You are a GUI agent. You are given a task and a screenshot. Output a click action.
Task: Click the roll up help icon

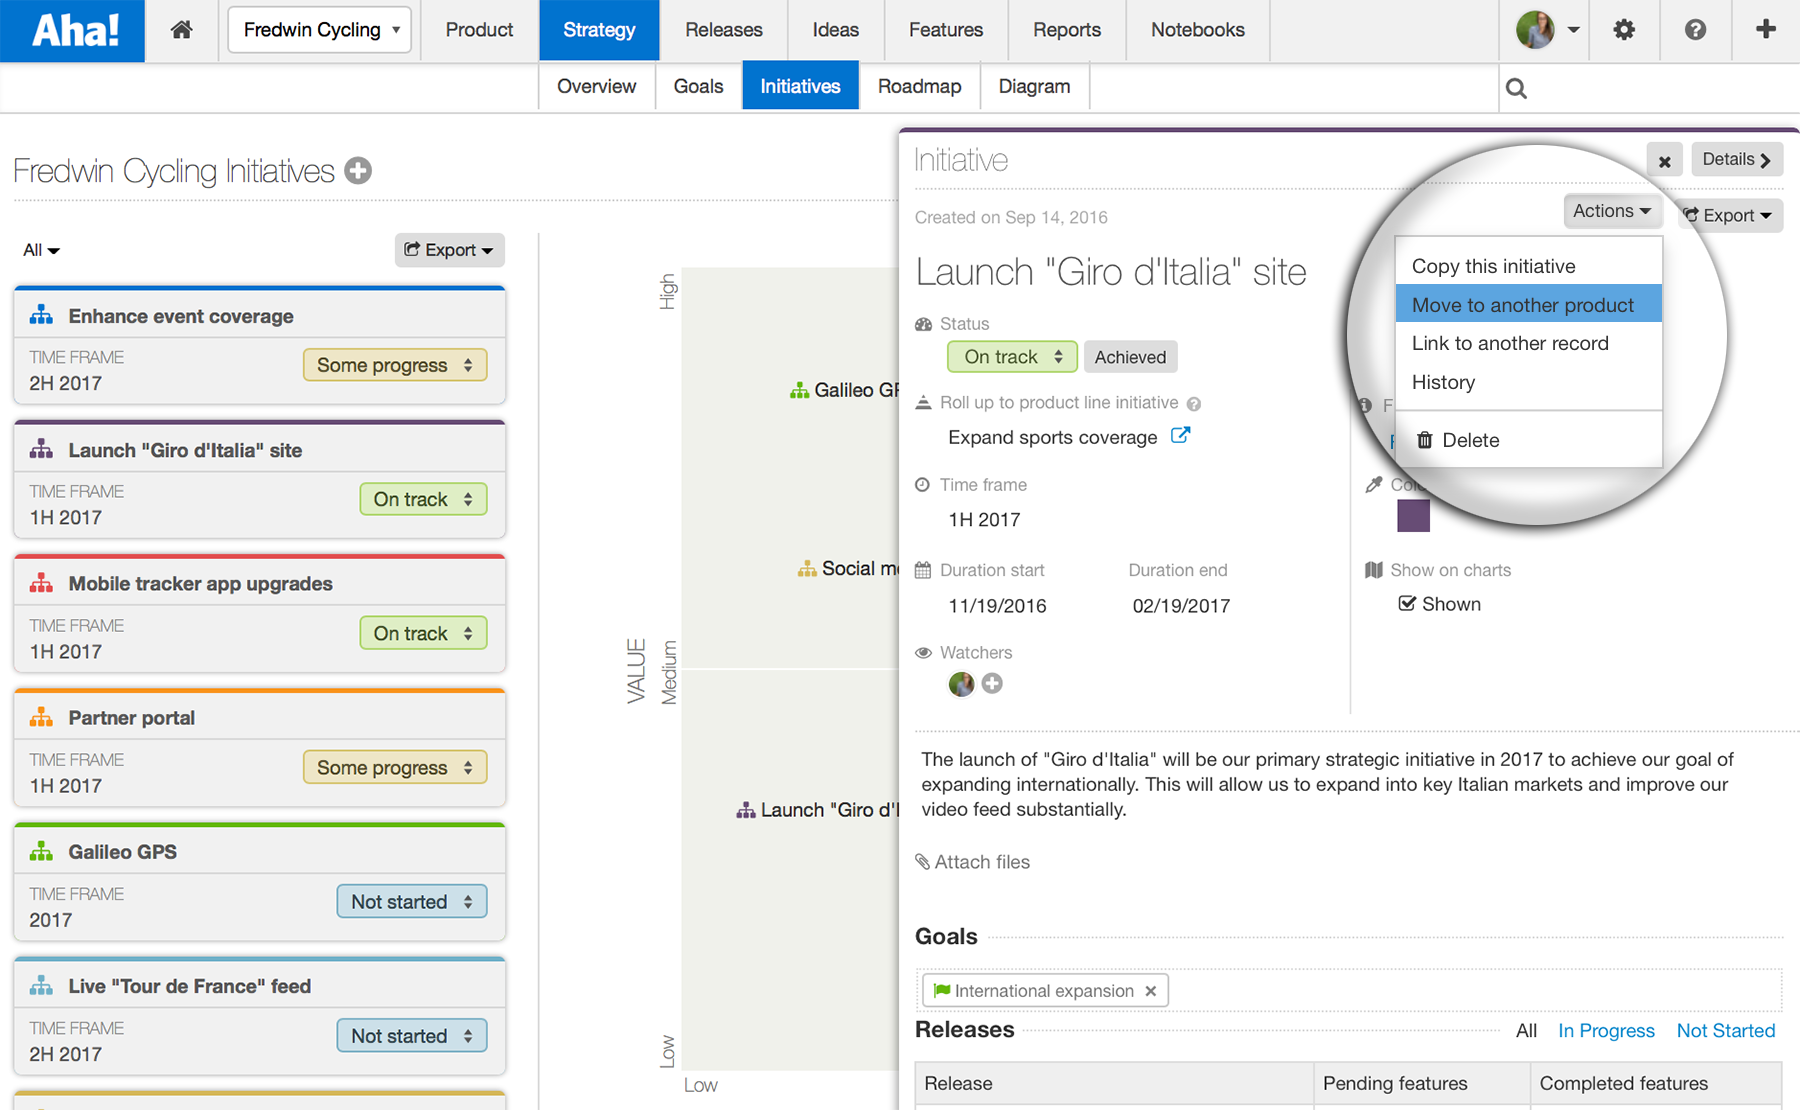coord(1194,404)
